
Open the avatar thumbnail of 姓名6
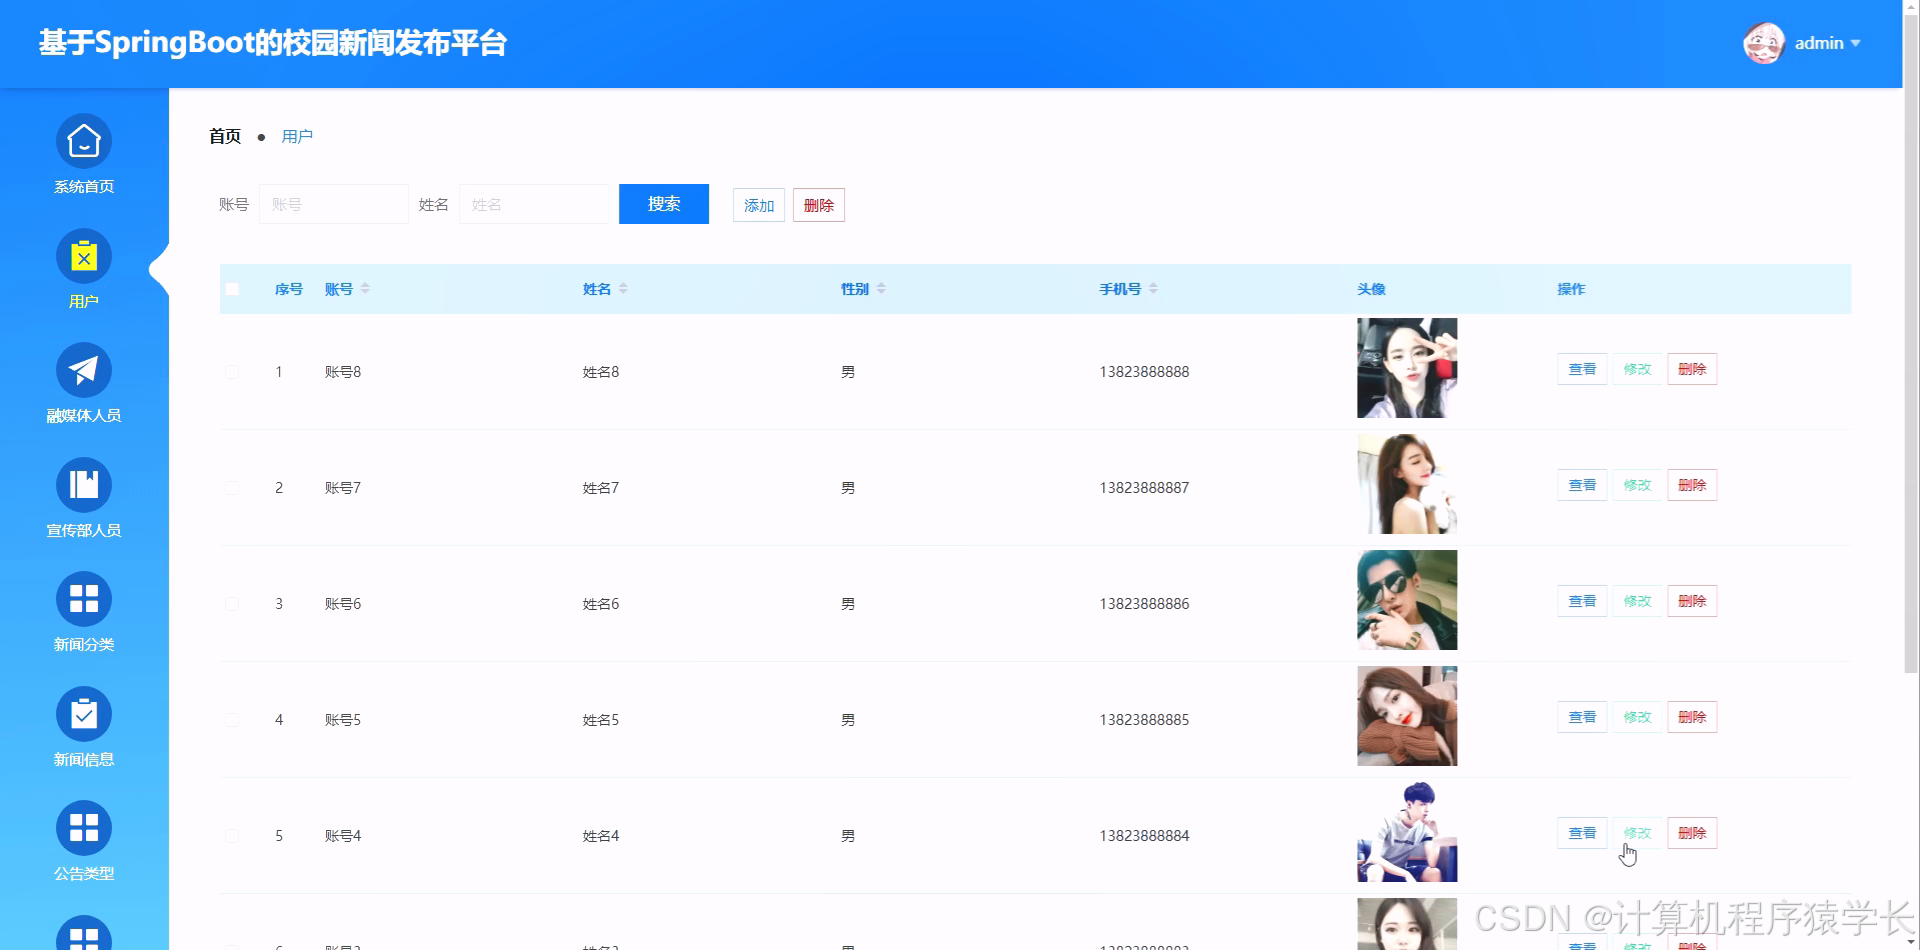pos(1406,600)
